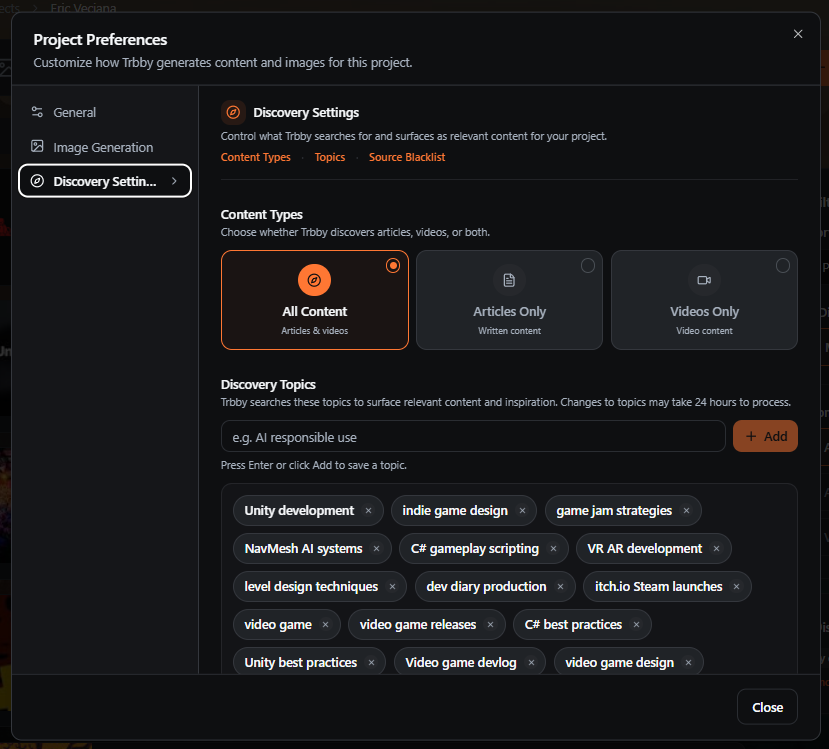
Task: Remove the game jam strategies topic
Action: click(x=686, y=511)
